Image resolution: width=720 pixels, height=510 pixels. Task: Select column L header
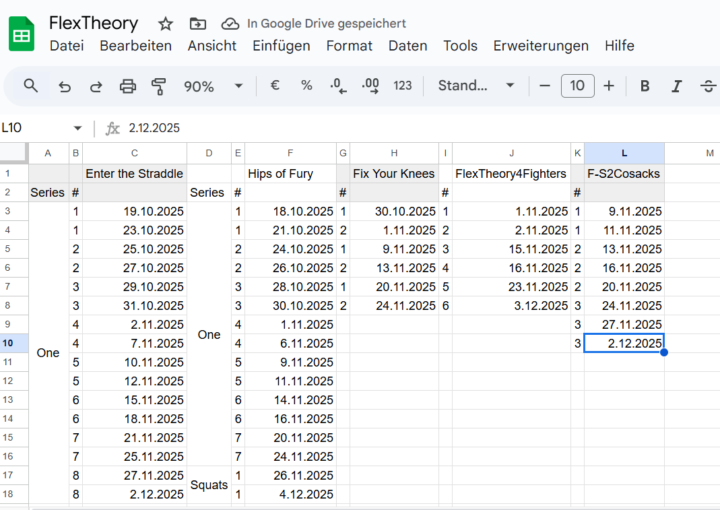[624, 153]
